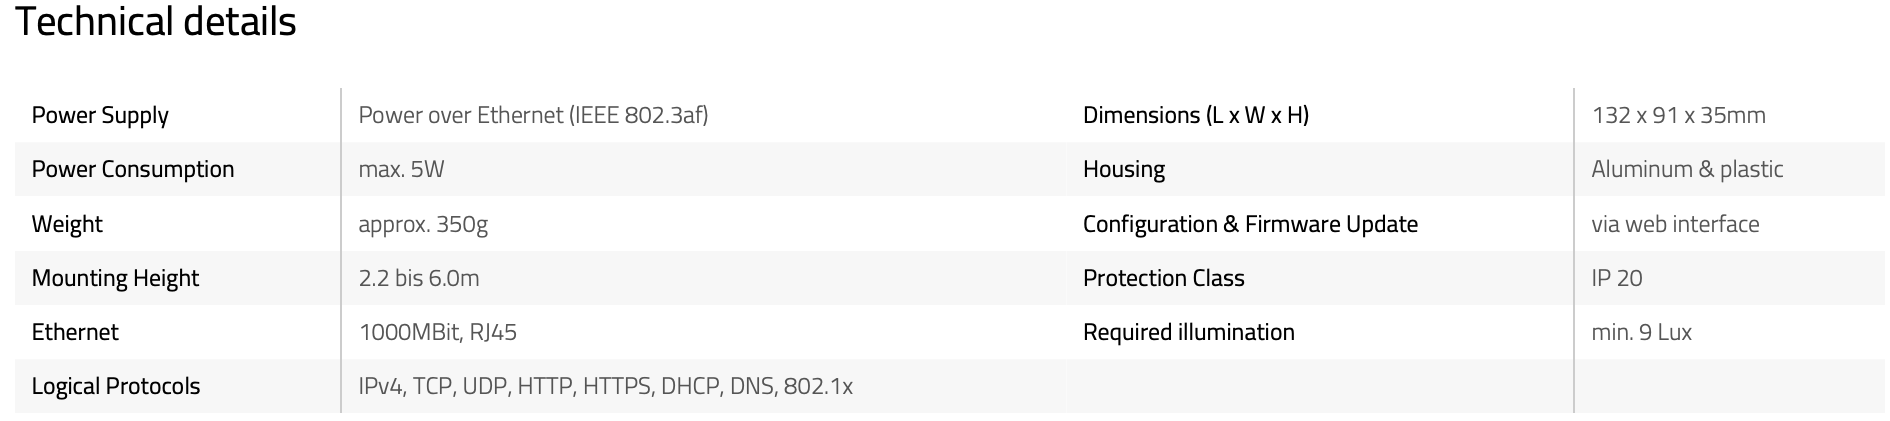Select the Dimensions (L x W x H) label

(1196, 115)
